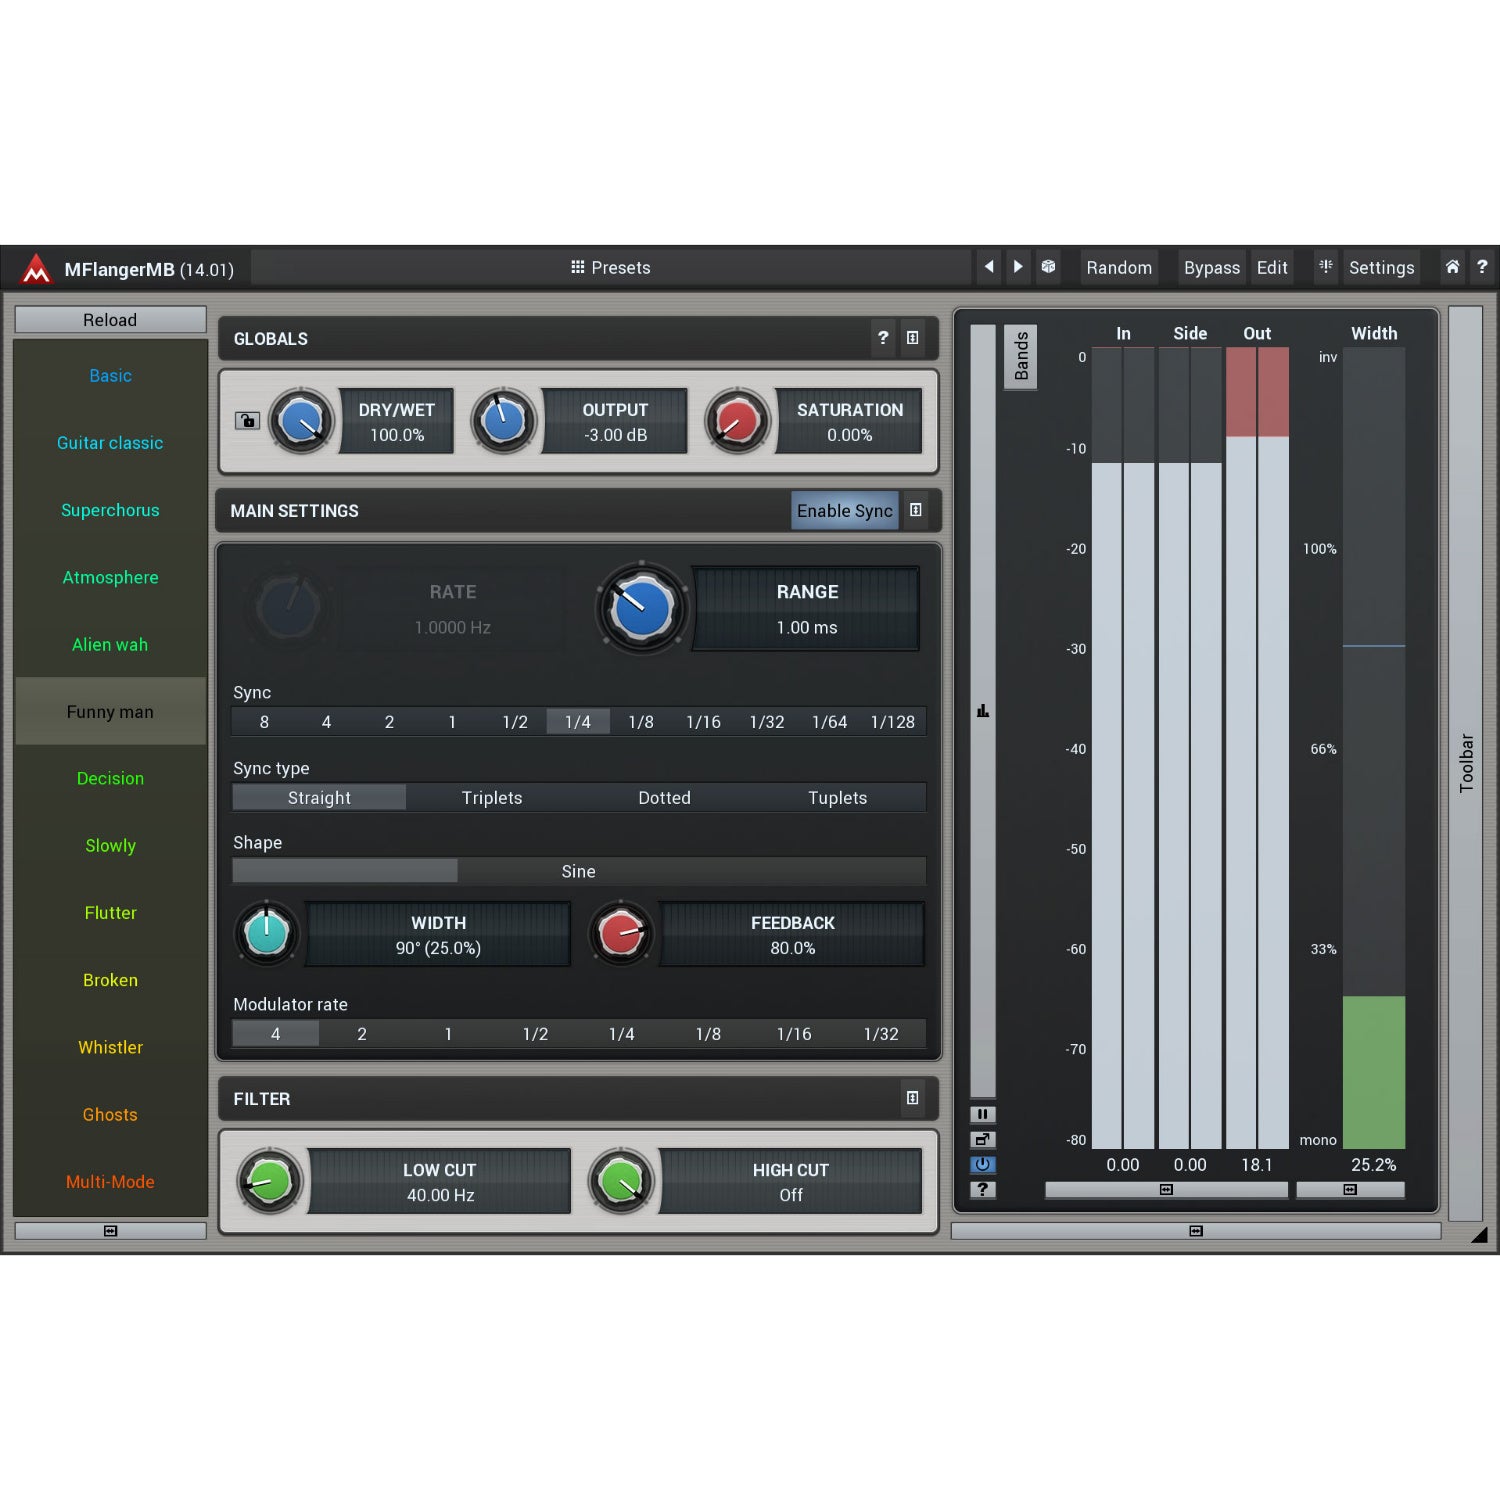Viewport: 1500px width, 1500px height.
Task: Collapse the In/Side/Out meters bar
Action: pyautogui.click(x=1166, y=1190)
